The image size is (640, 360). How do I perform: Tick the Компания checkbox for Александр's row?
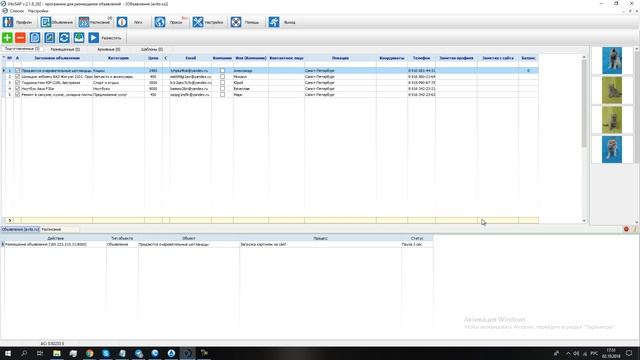222,71
